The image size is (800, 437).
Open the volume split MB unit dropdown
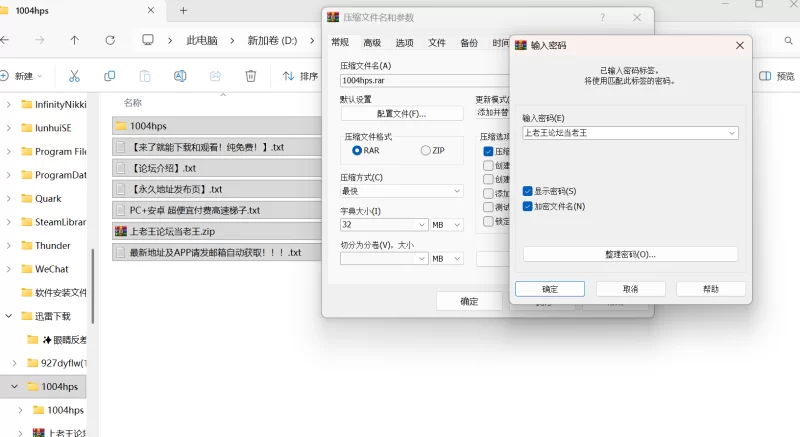click(446, 259)
